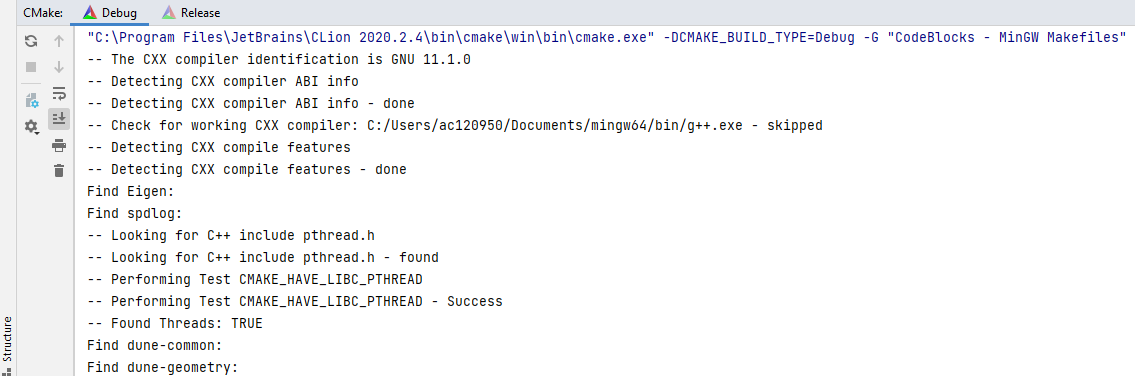Print the CMake output
The image size is (1135, 376).
coord(59,146)
